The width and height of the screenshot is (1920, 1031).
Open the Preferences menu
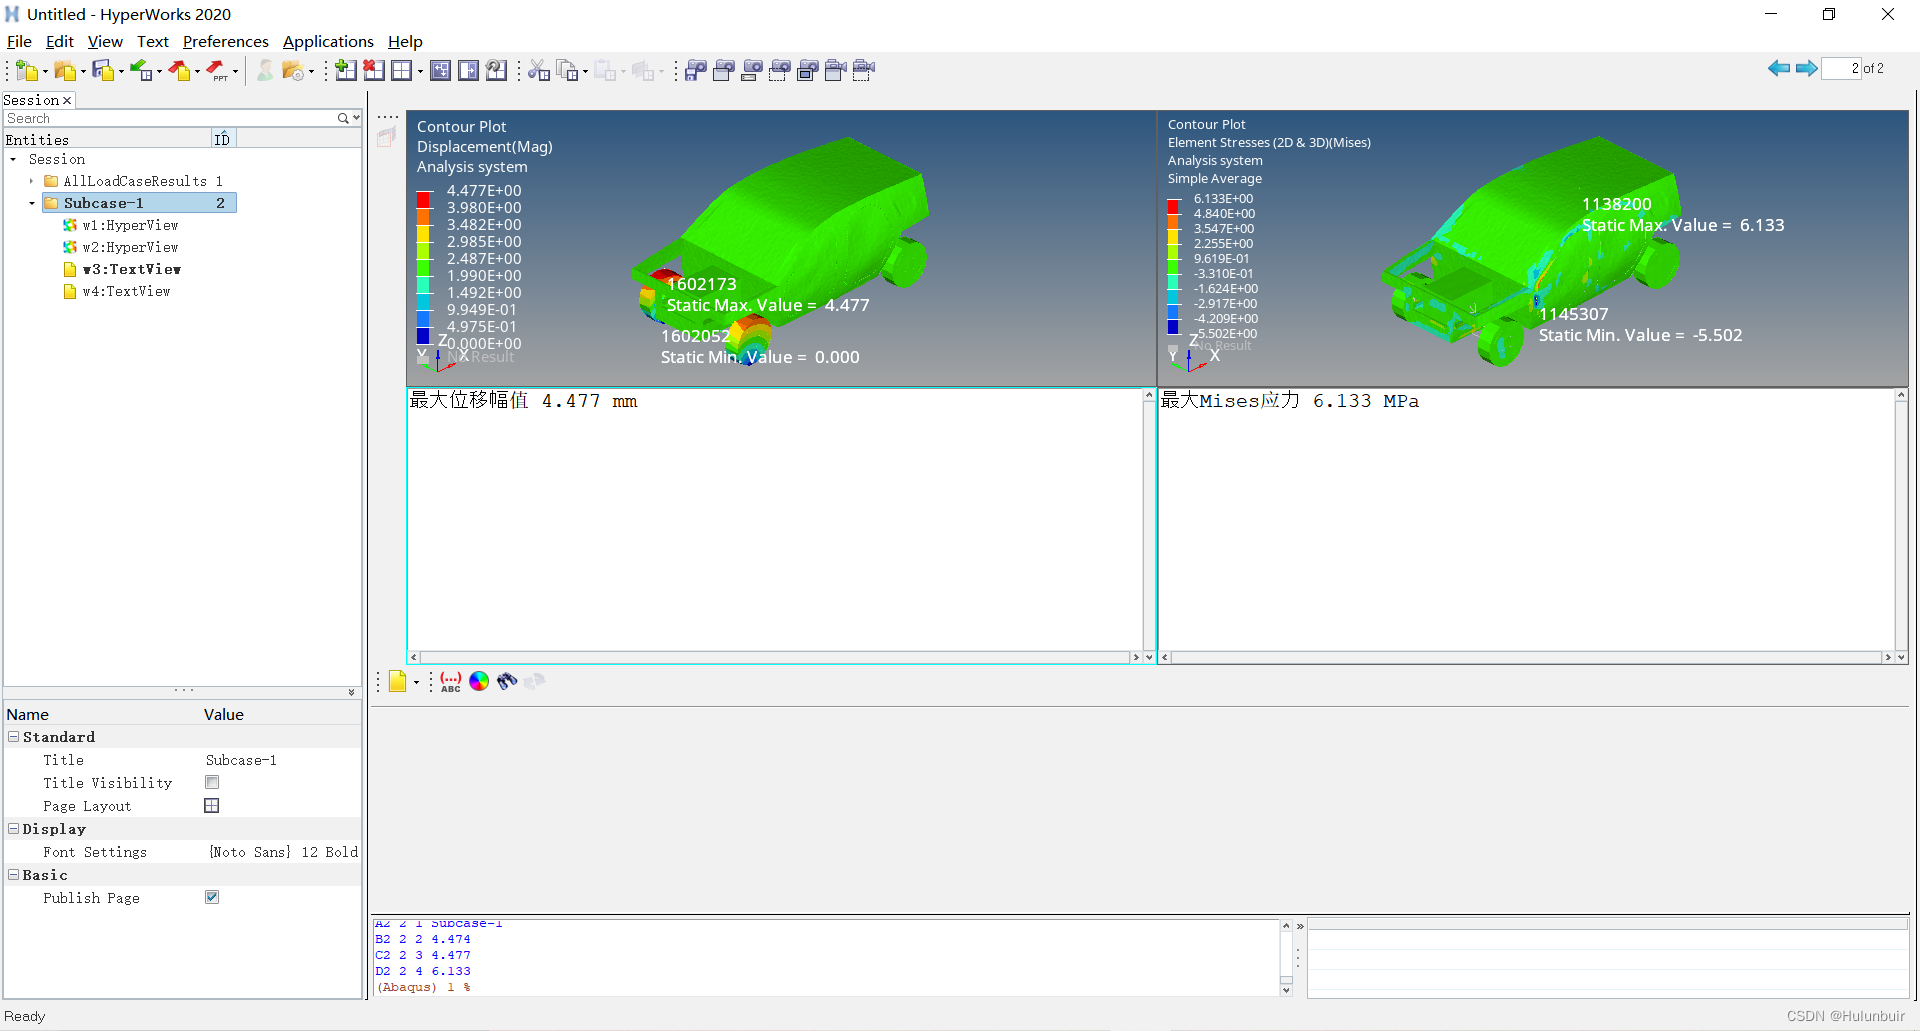226,41
